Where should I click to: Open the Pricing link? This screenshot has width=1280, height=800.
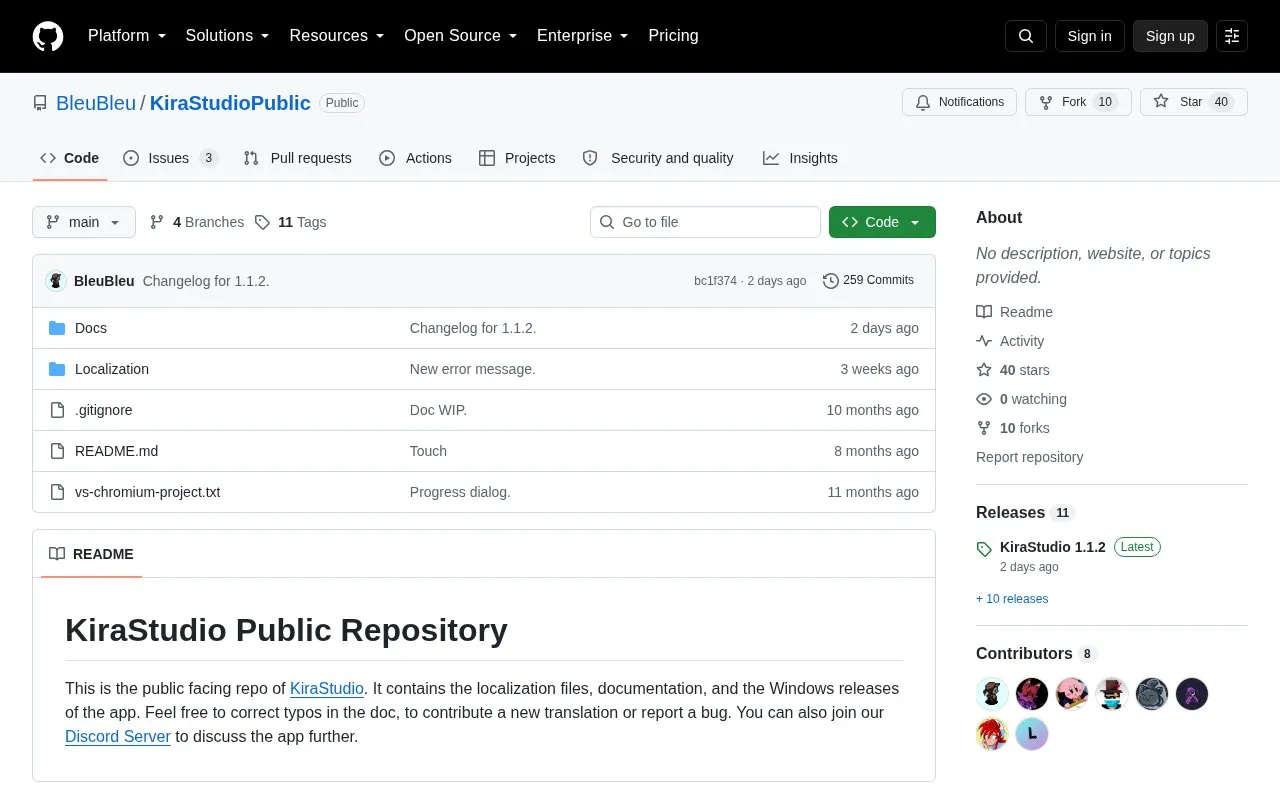click(673, 36)
